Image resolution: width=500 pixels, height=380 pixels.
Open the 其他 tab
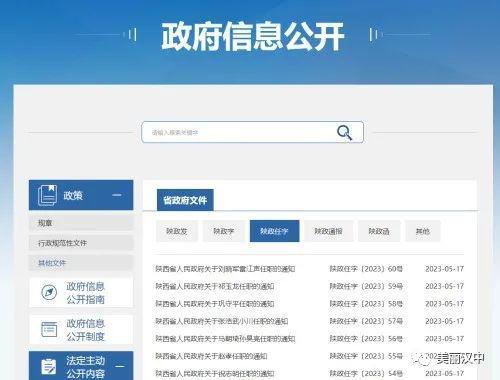click(x=423, y=231)
